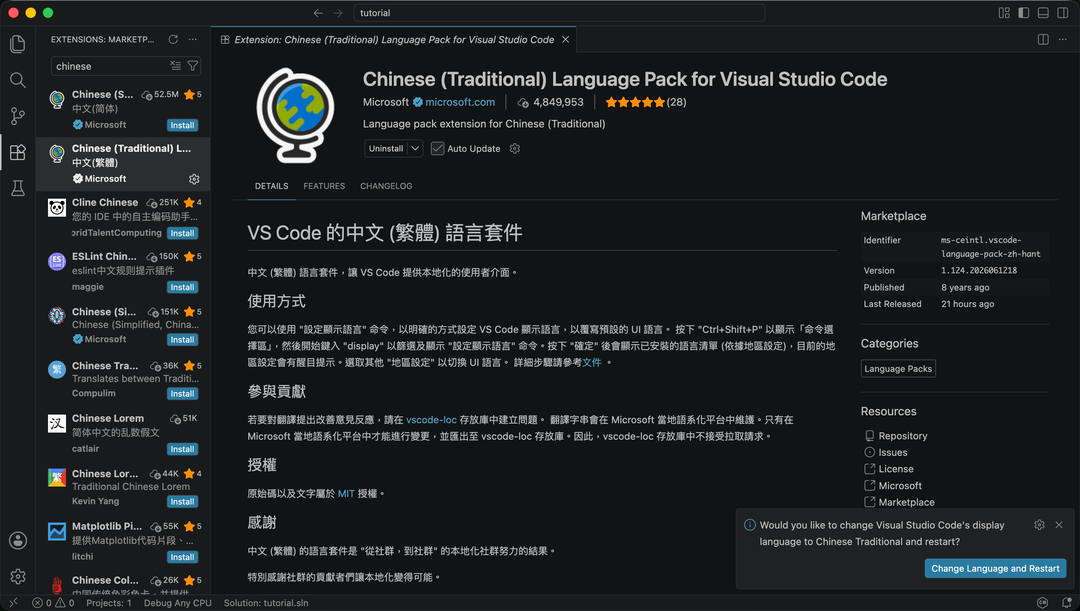
Task: Open the Search view in activity bar
Action: click(x=18, y=80)
